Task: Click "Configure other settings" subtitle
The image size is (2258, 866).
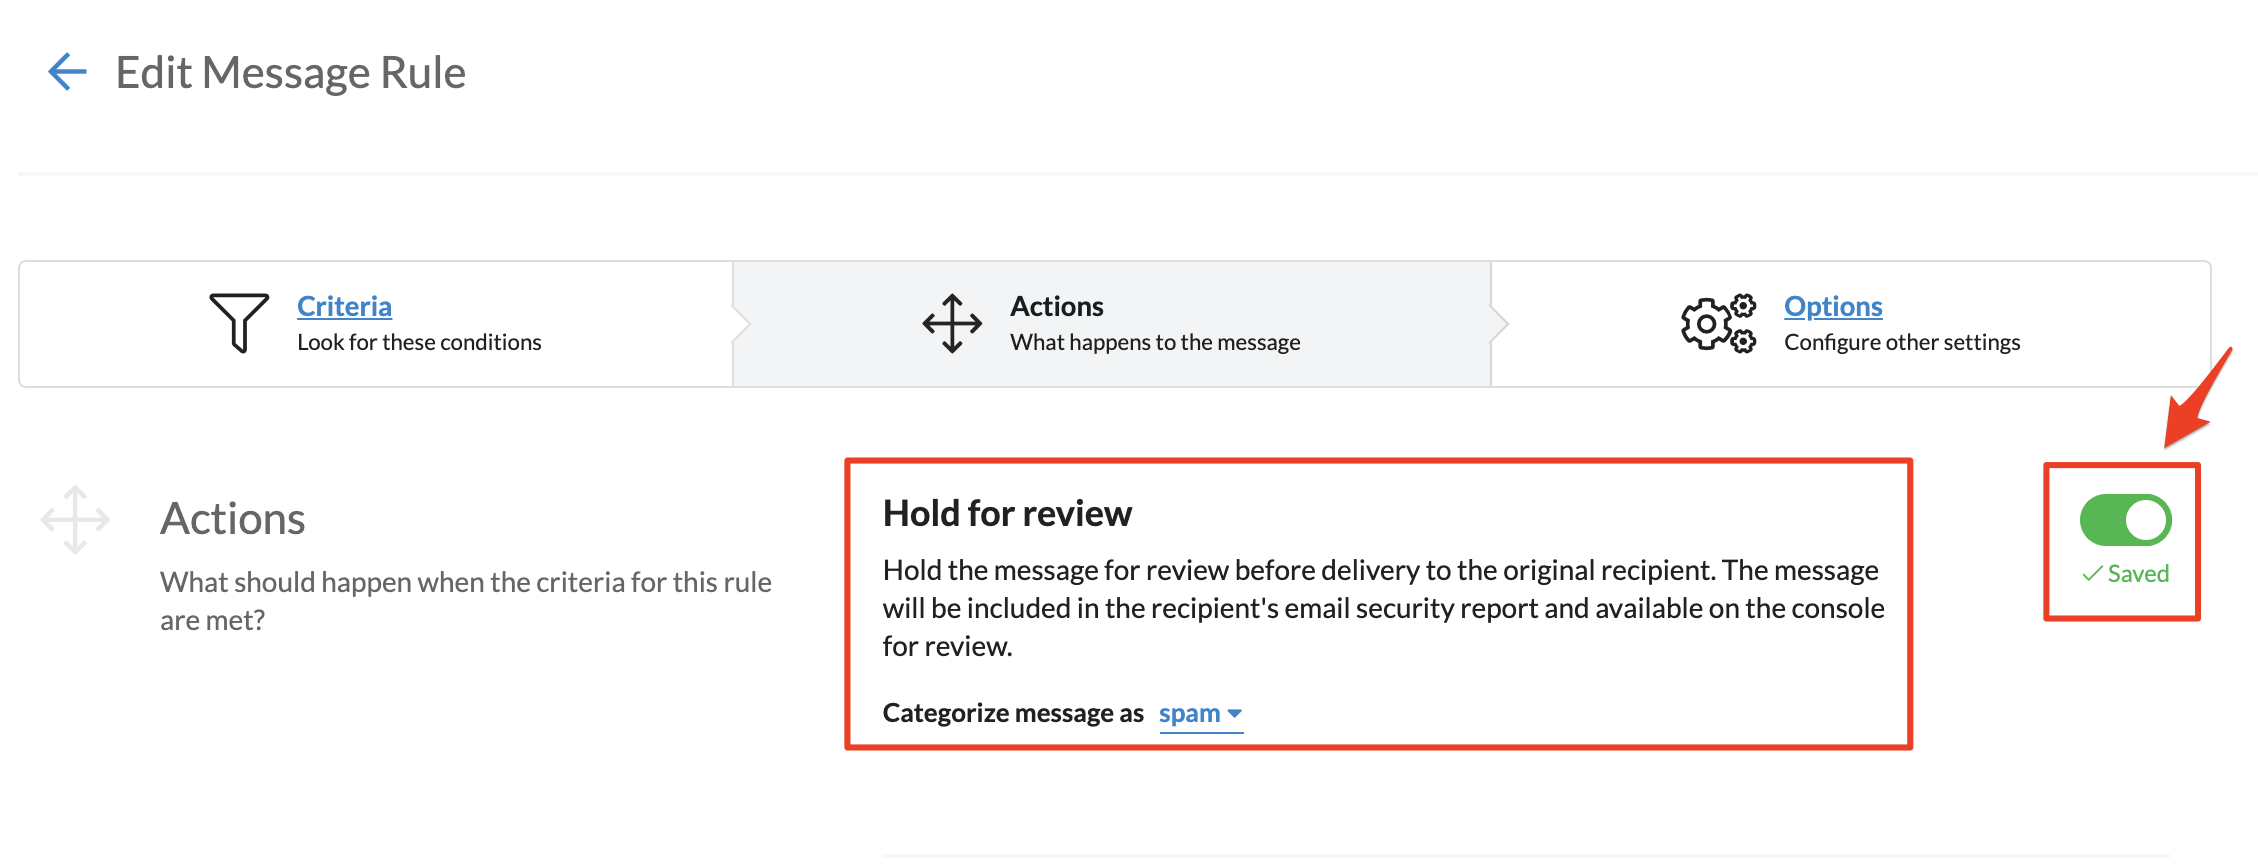Action: pyautogui.click(x=1902, y=342)
